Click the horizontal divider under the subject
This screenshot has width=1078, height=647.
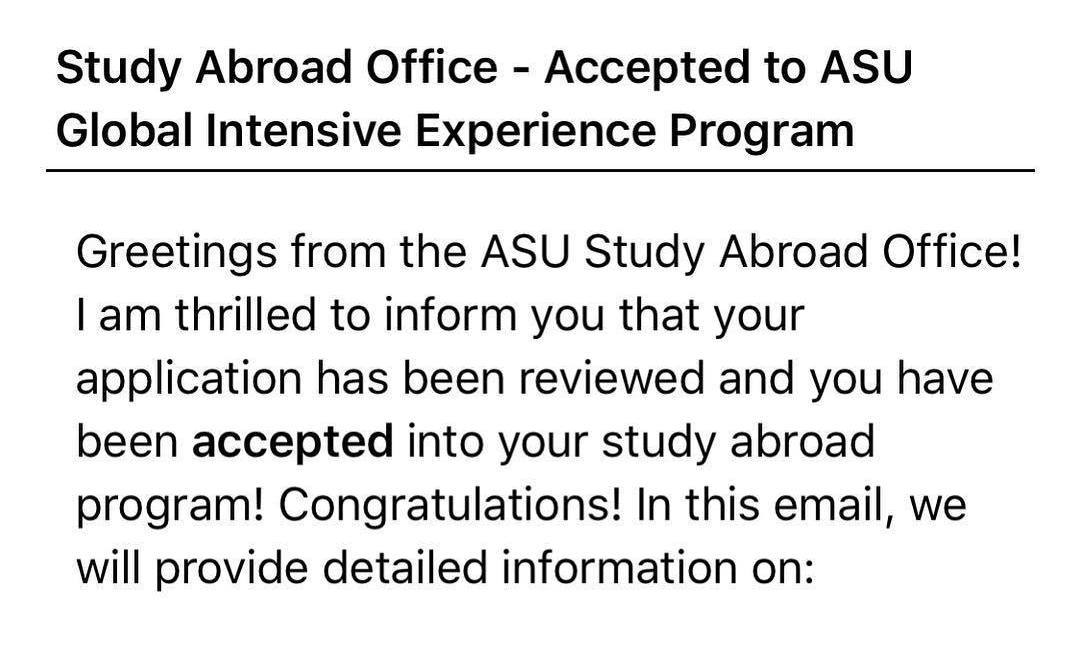point(540,169)
